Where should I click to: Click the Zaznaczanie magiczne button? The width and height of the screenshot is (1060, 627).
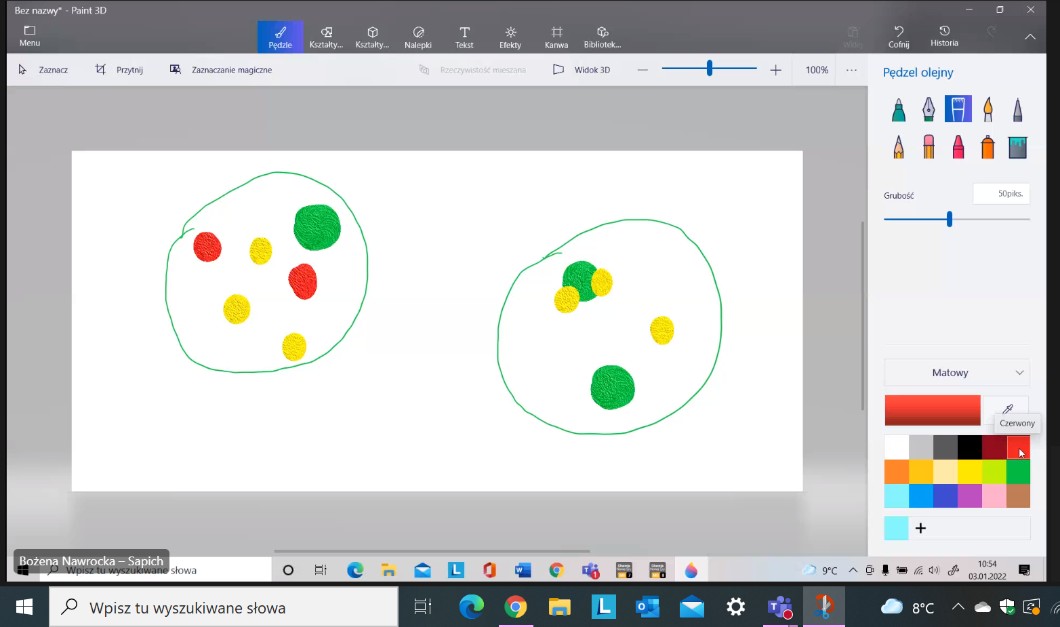221,70
